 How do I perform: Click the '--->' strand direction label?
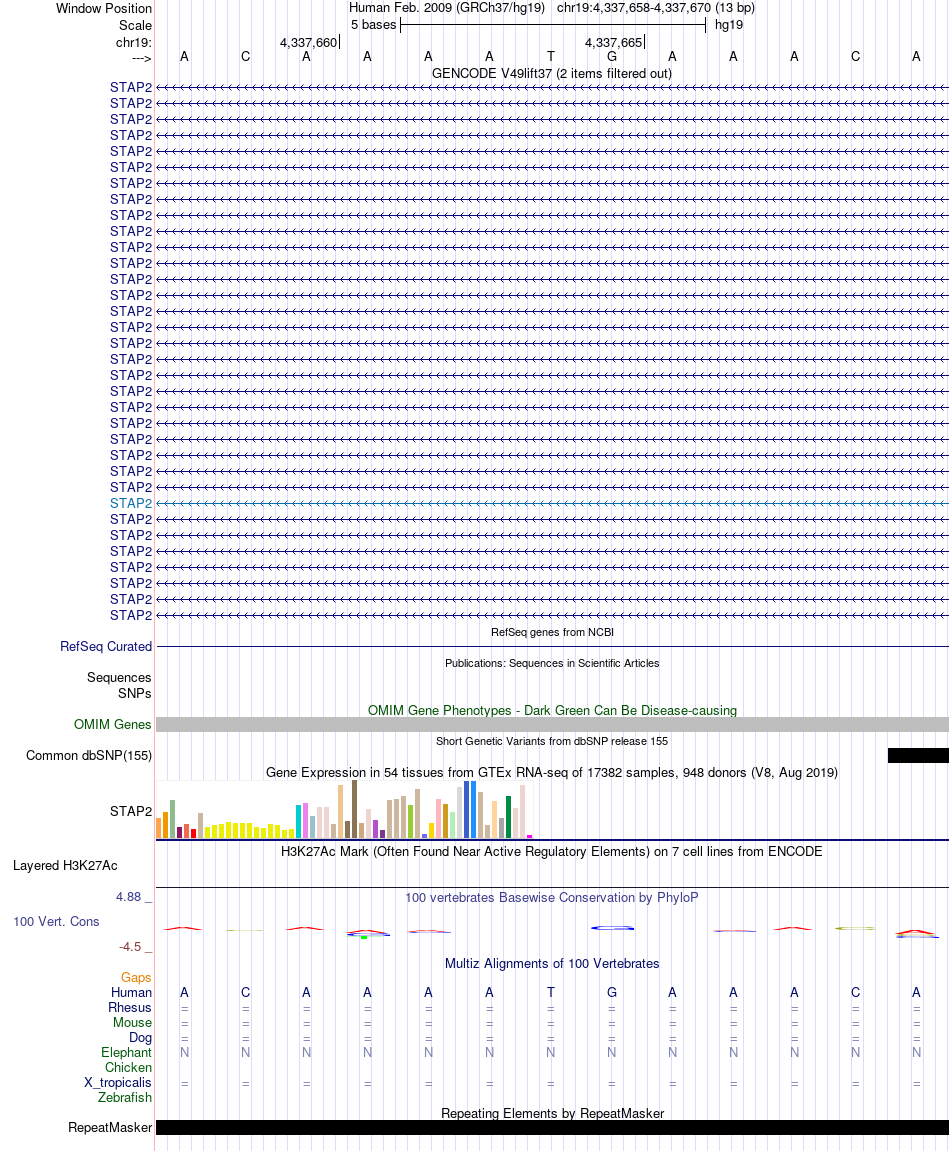tap(142, 58)
